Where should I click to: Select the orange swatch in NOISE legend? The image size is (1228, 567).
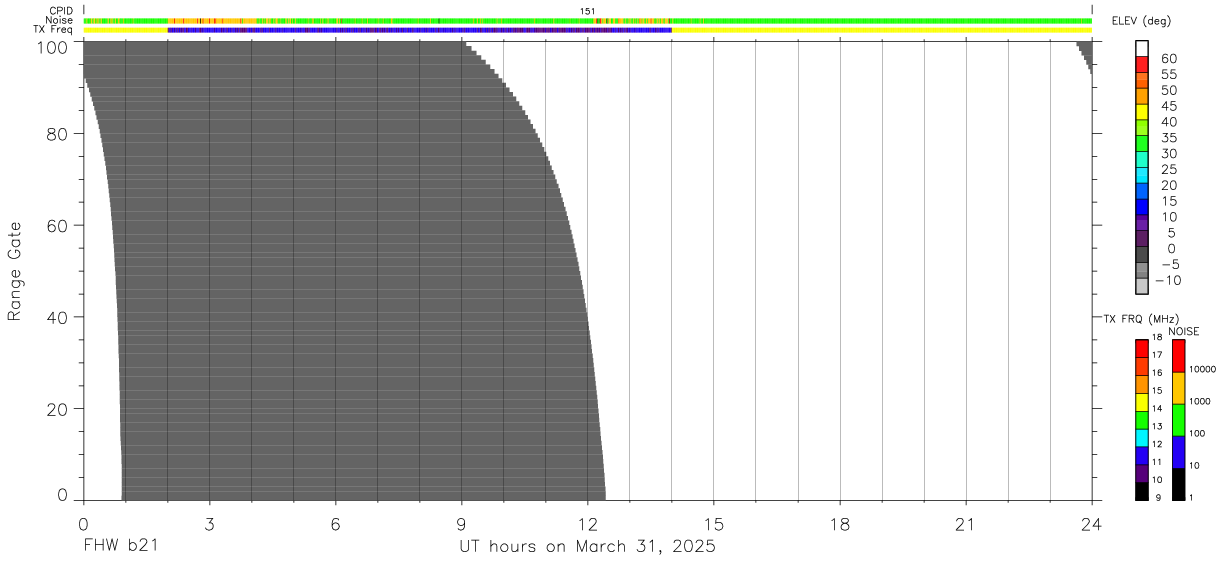point(1178,388)
